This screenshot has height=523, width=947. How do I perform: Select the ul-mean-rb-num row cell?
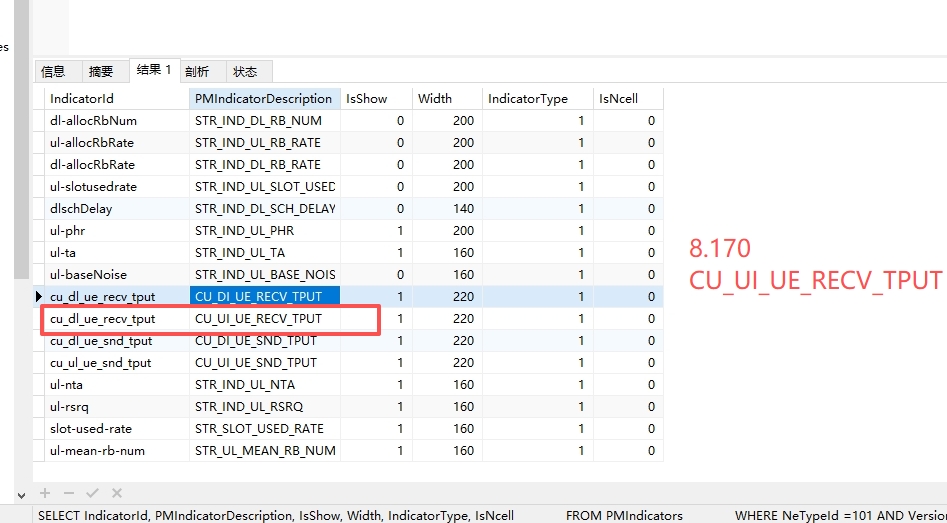click(97, 451)
